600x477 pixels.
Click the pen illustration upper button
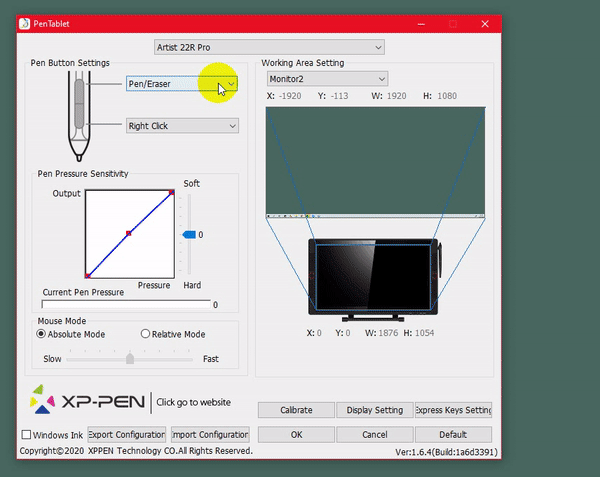coord(79,91)
